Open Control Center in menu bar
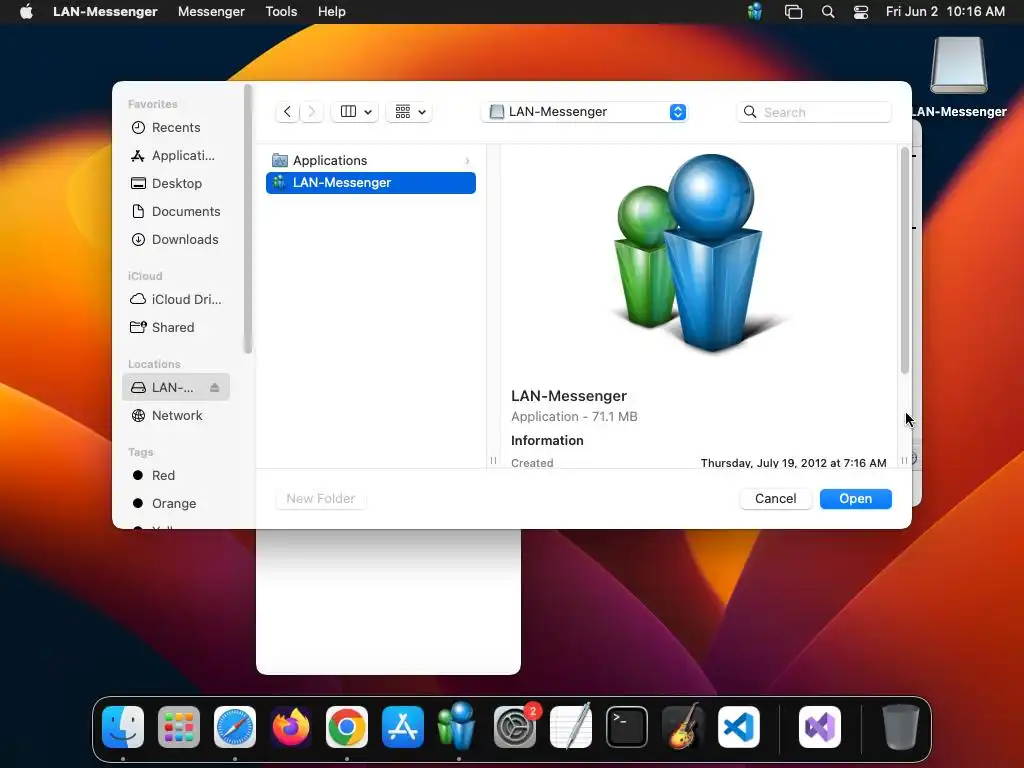1024x768 pixels. tap(861, 12)
